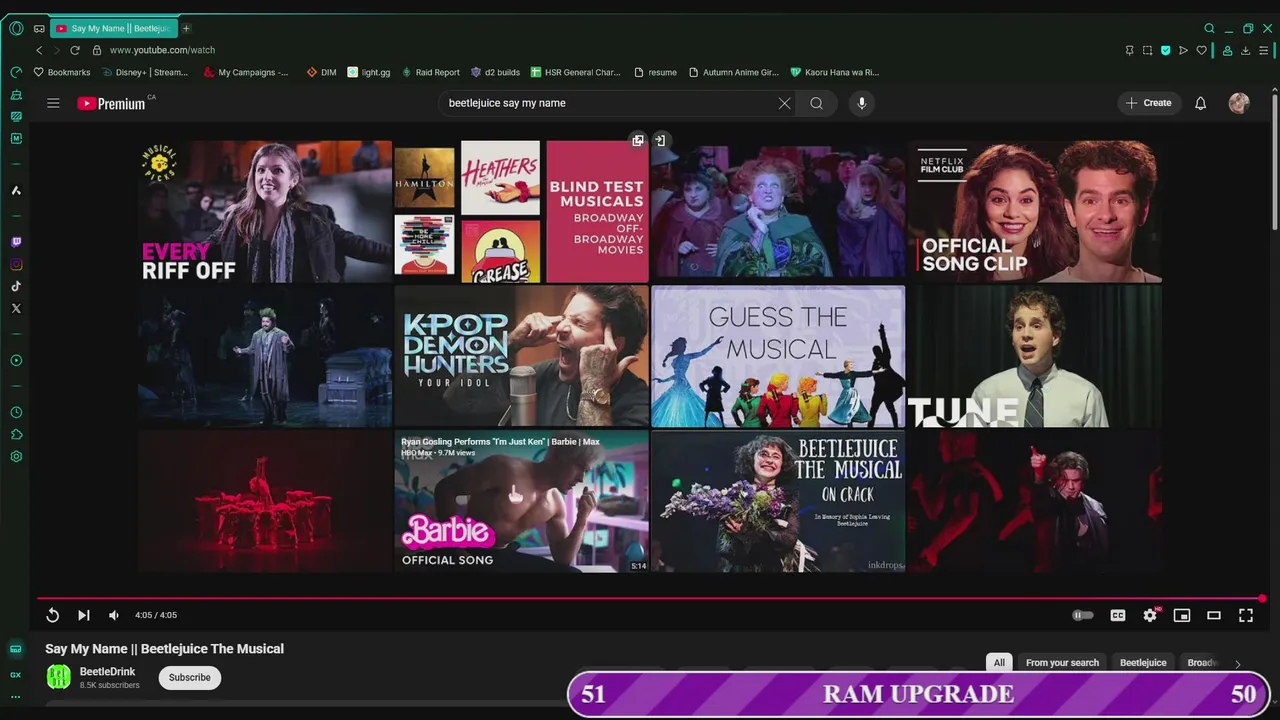
Task: Select Say My Name browser tab
Action: [x=112, y=28]
